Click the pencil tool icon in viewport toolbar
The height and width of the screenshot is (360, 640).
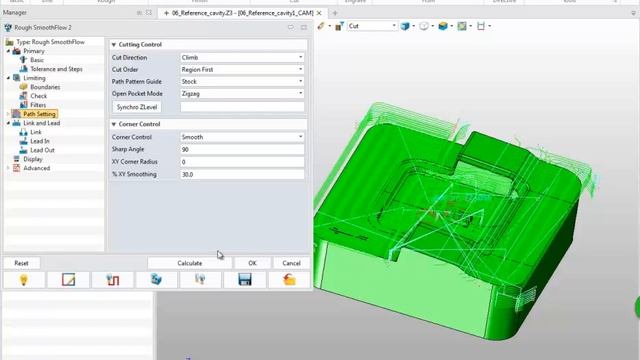coord(321,26)
